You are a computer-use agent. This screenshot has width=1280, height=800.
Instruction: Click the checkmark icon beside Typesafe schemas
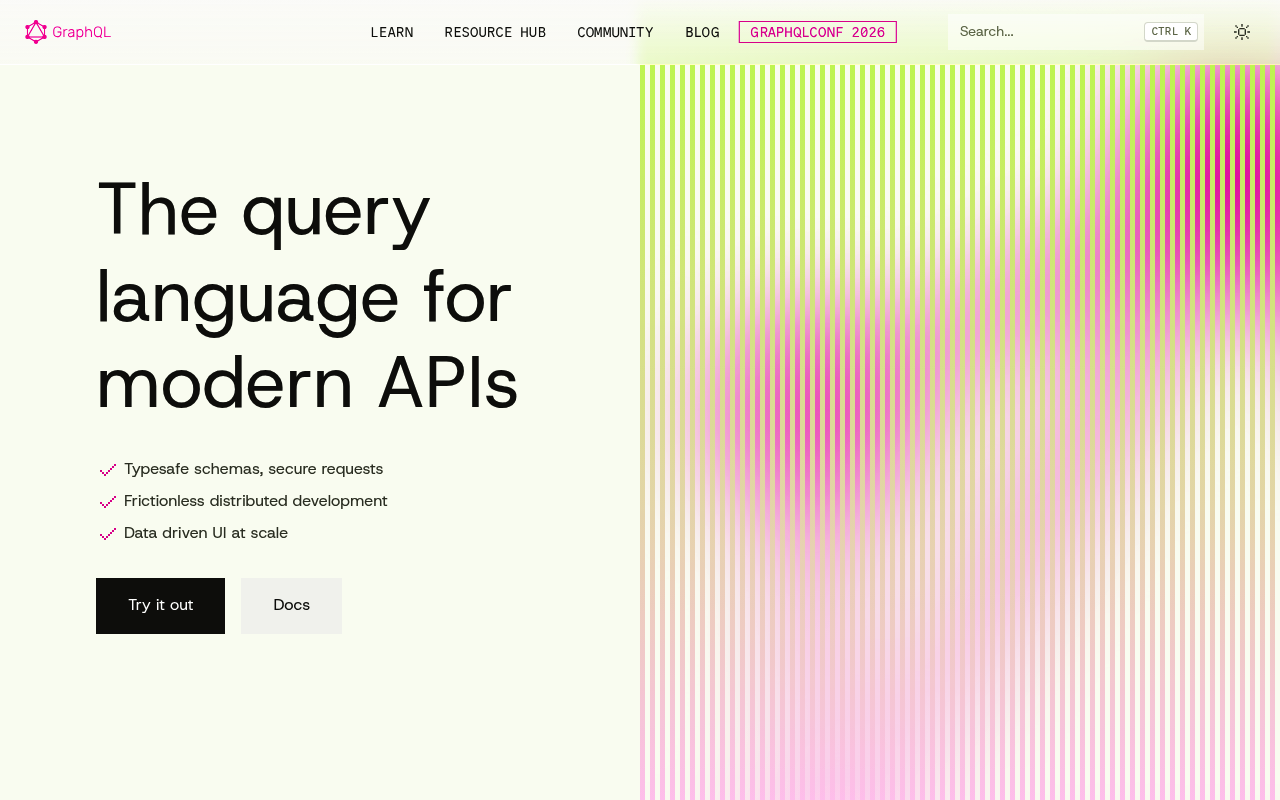(x=108, y=470)
